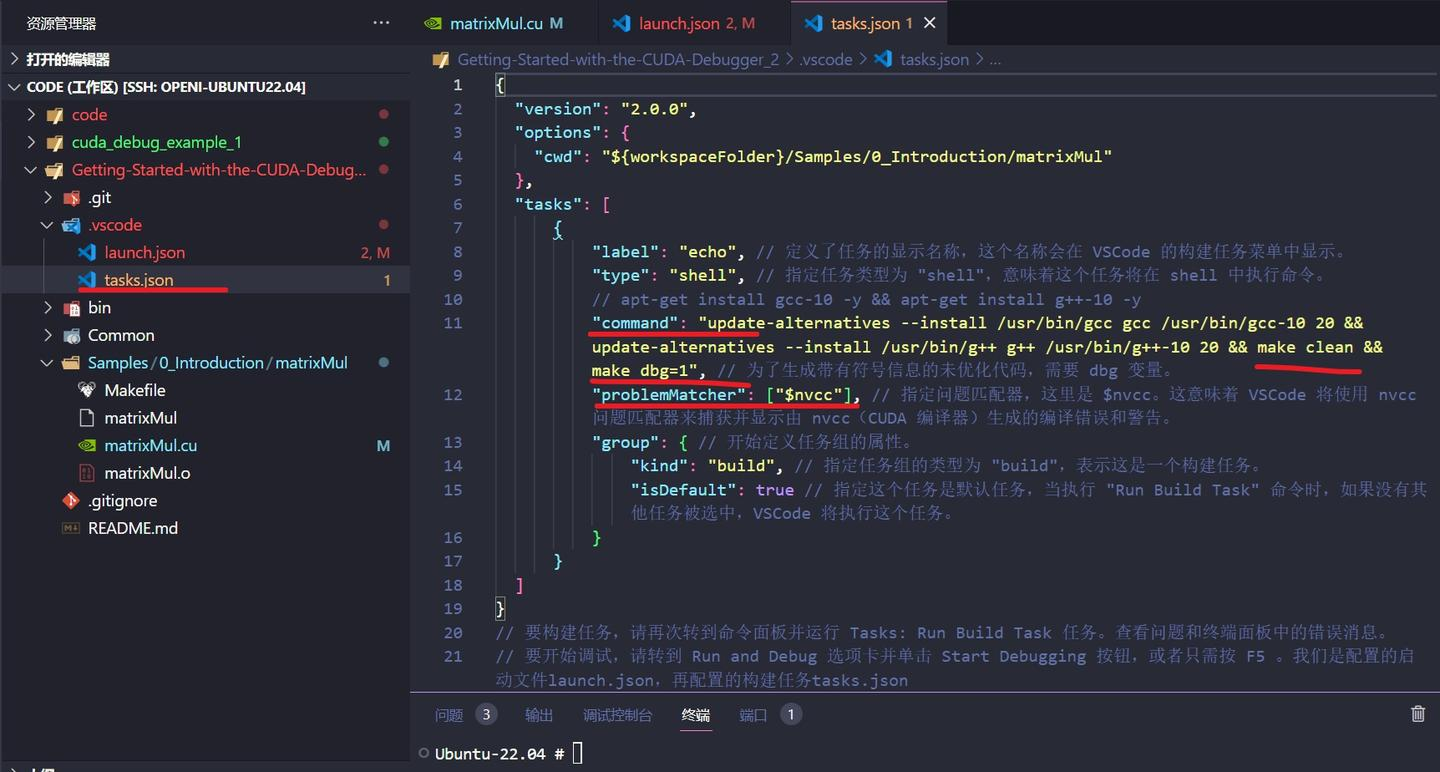Click the NVIDIA icon on the matrixMul.cu tab
This screenshot has height=772, width=1440.
point(432,23)
